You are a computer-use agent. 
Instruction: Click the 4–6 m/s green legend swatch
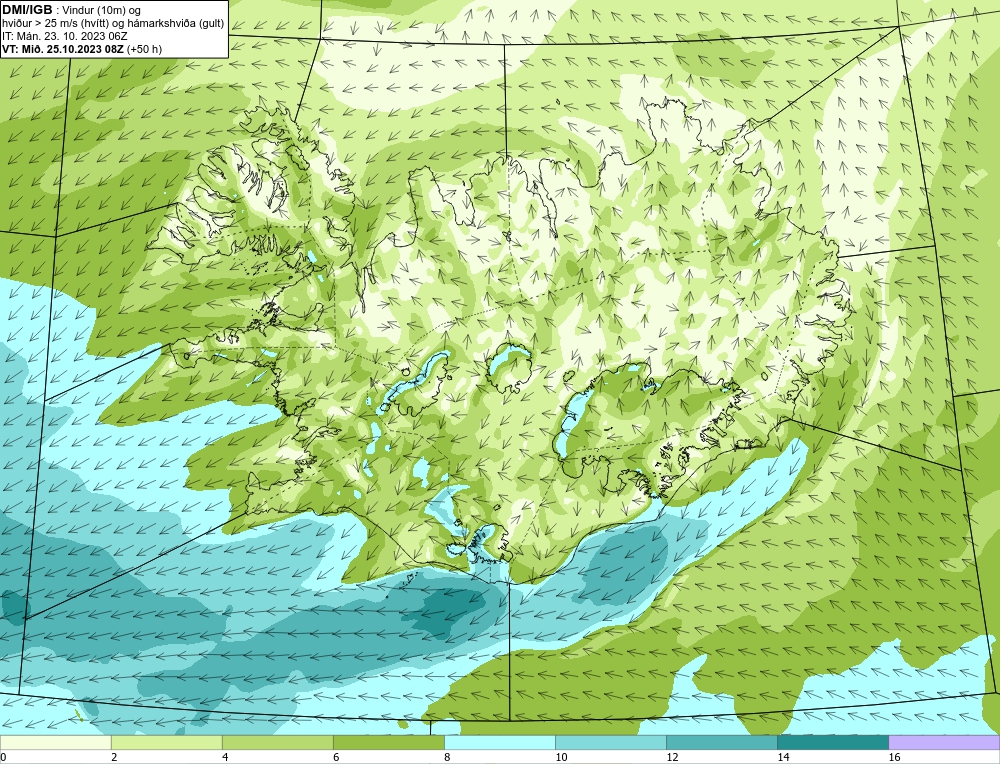coord(277,742)
